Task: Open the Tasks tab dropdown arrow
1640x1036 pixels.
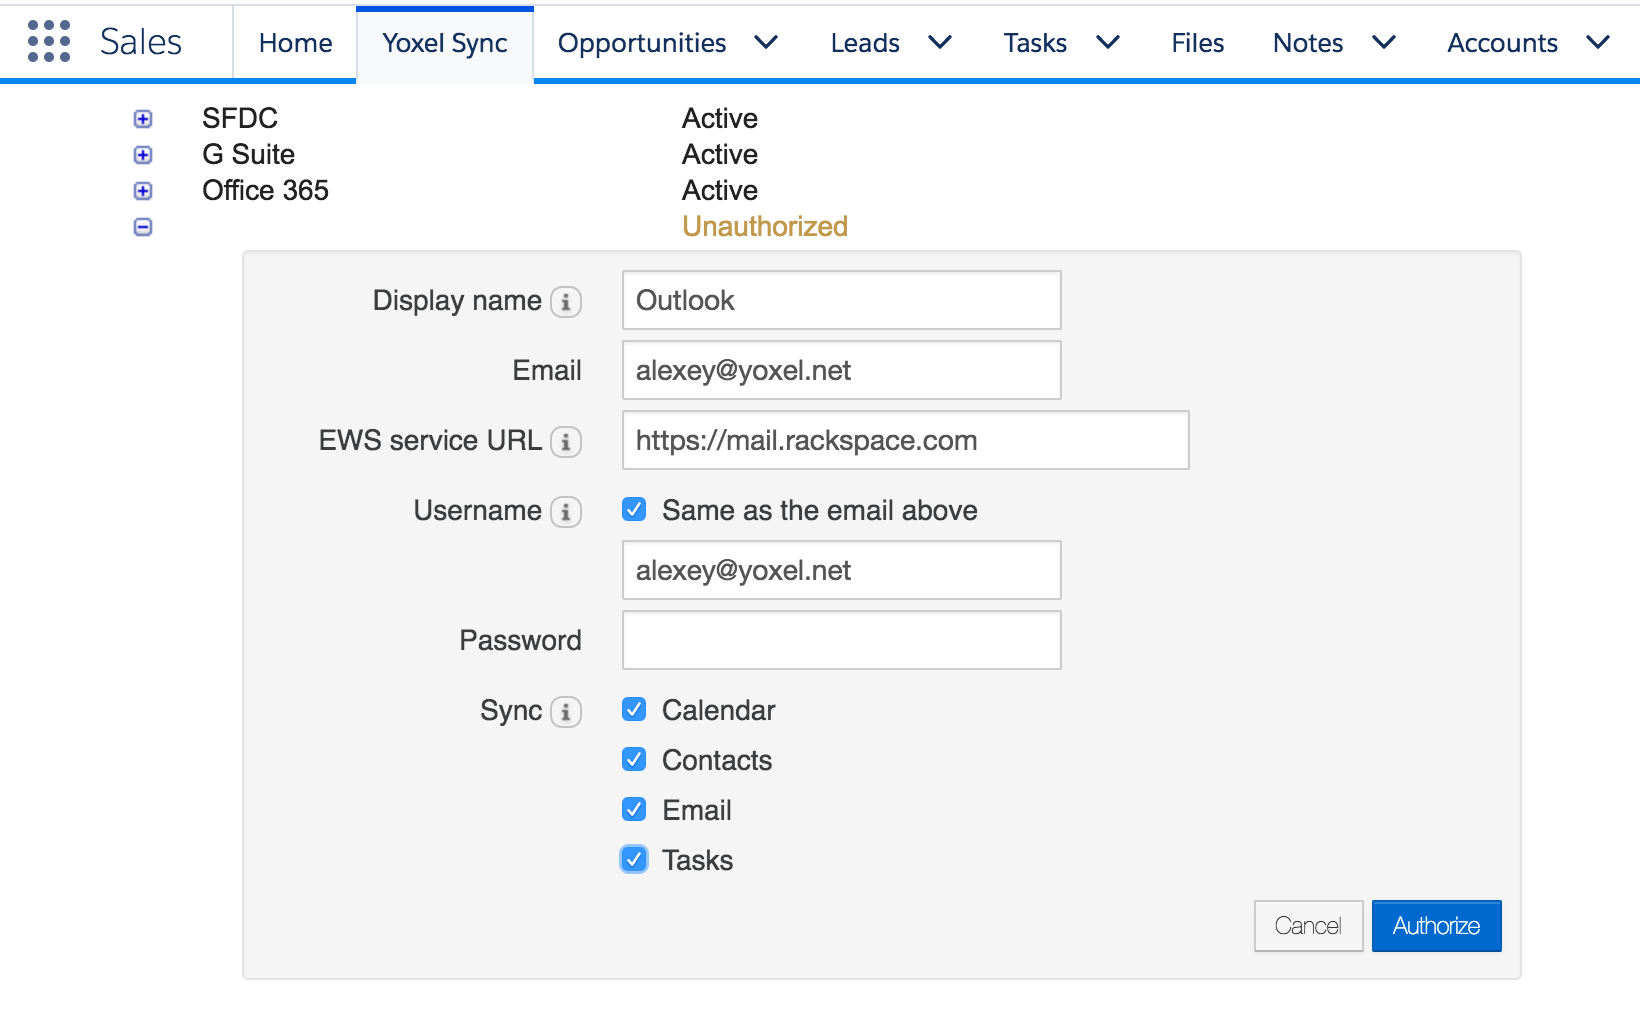Action: tap(1108, 42)
